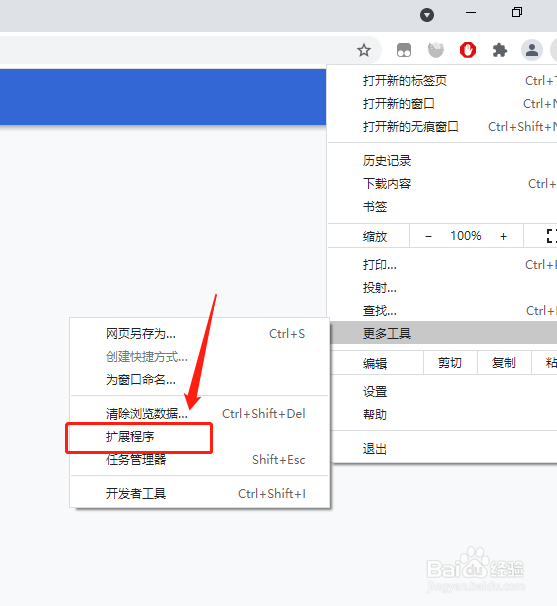Open 书签 submenu
Viewport: 557px width, 606px height.
443,207
